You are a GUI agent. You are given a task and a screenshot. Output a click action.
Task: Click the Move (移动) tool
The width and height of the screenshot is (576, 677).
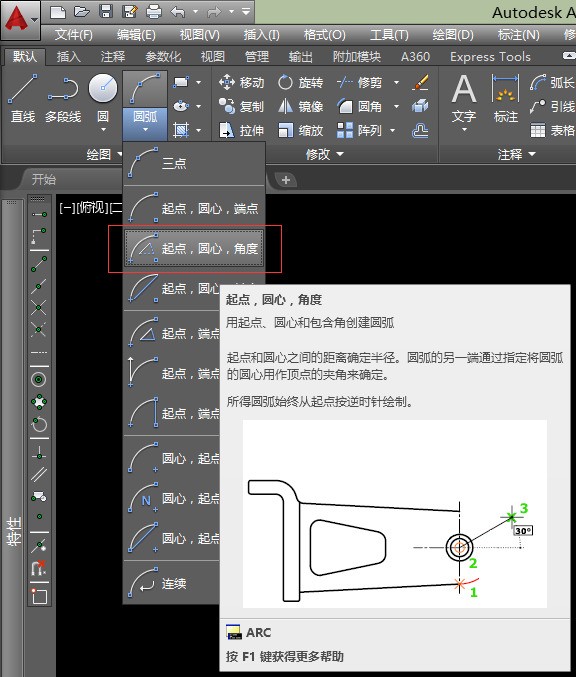[x=241, y=82]
